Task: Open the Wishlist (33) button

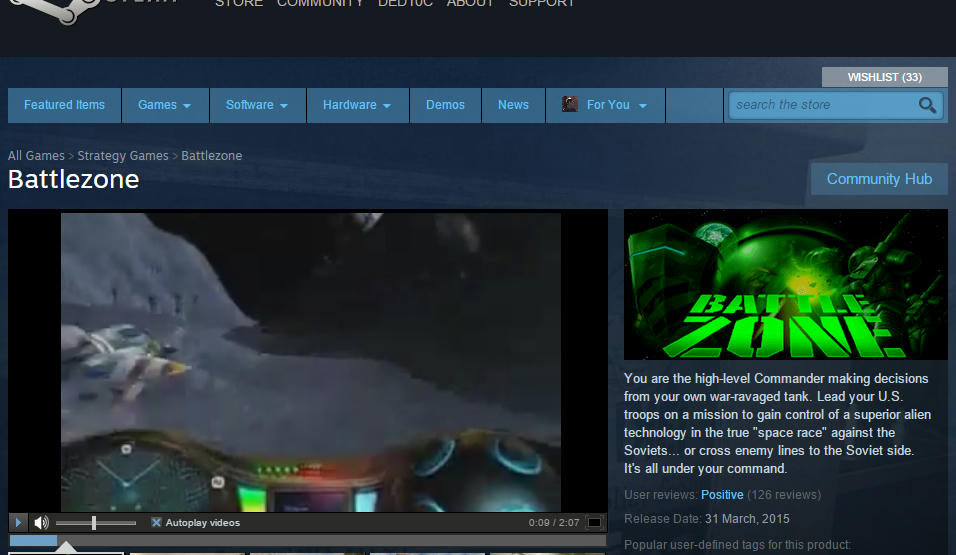Action: click(x=884, y=77)
